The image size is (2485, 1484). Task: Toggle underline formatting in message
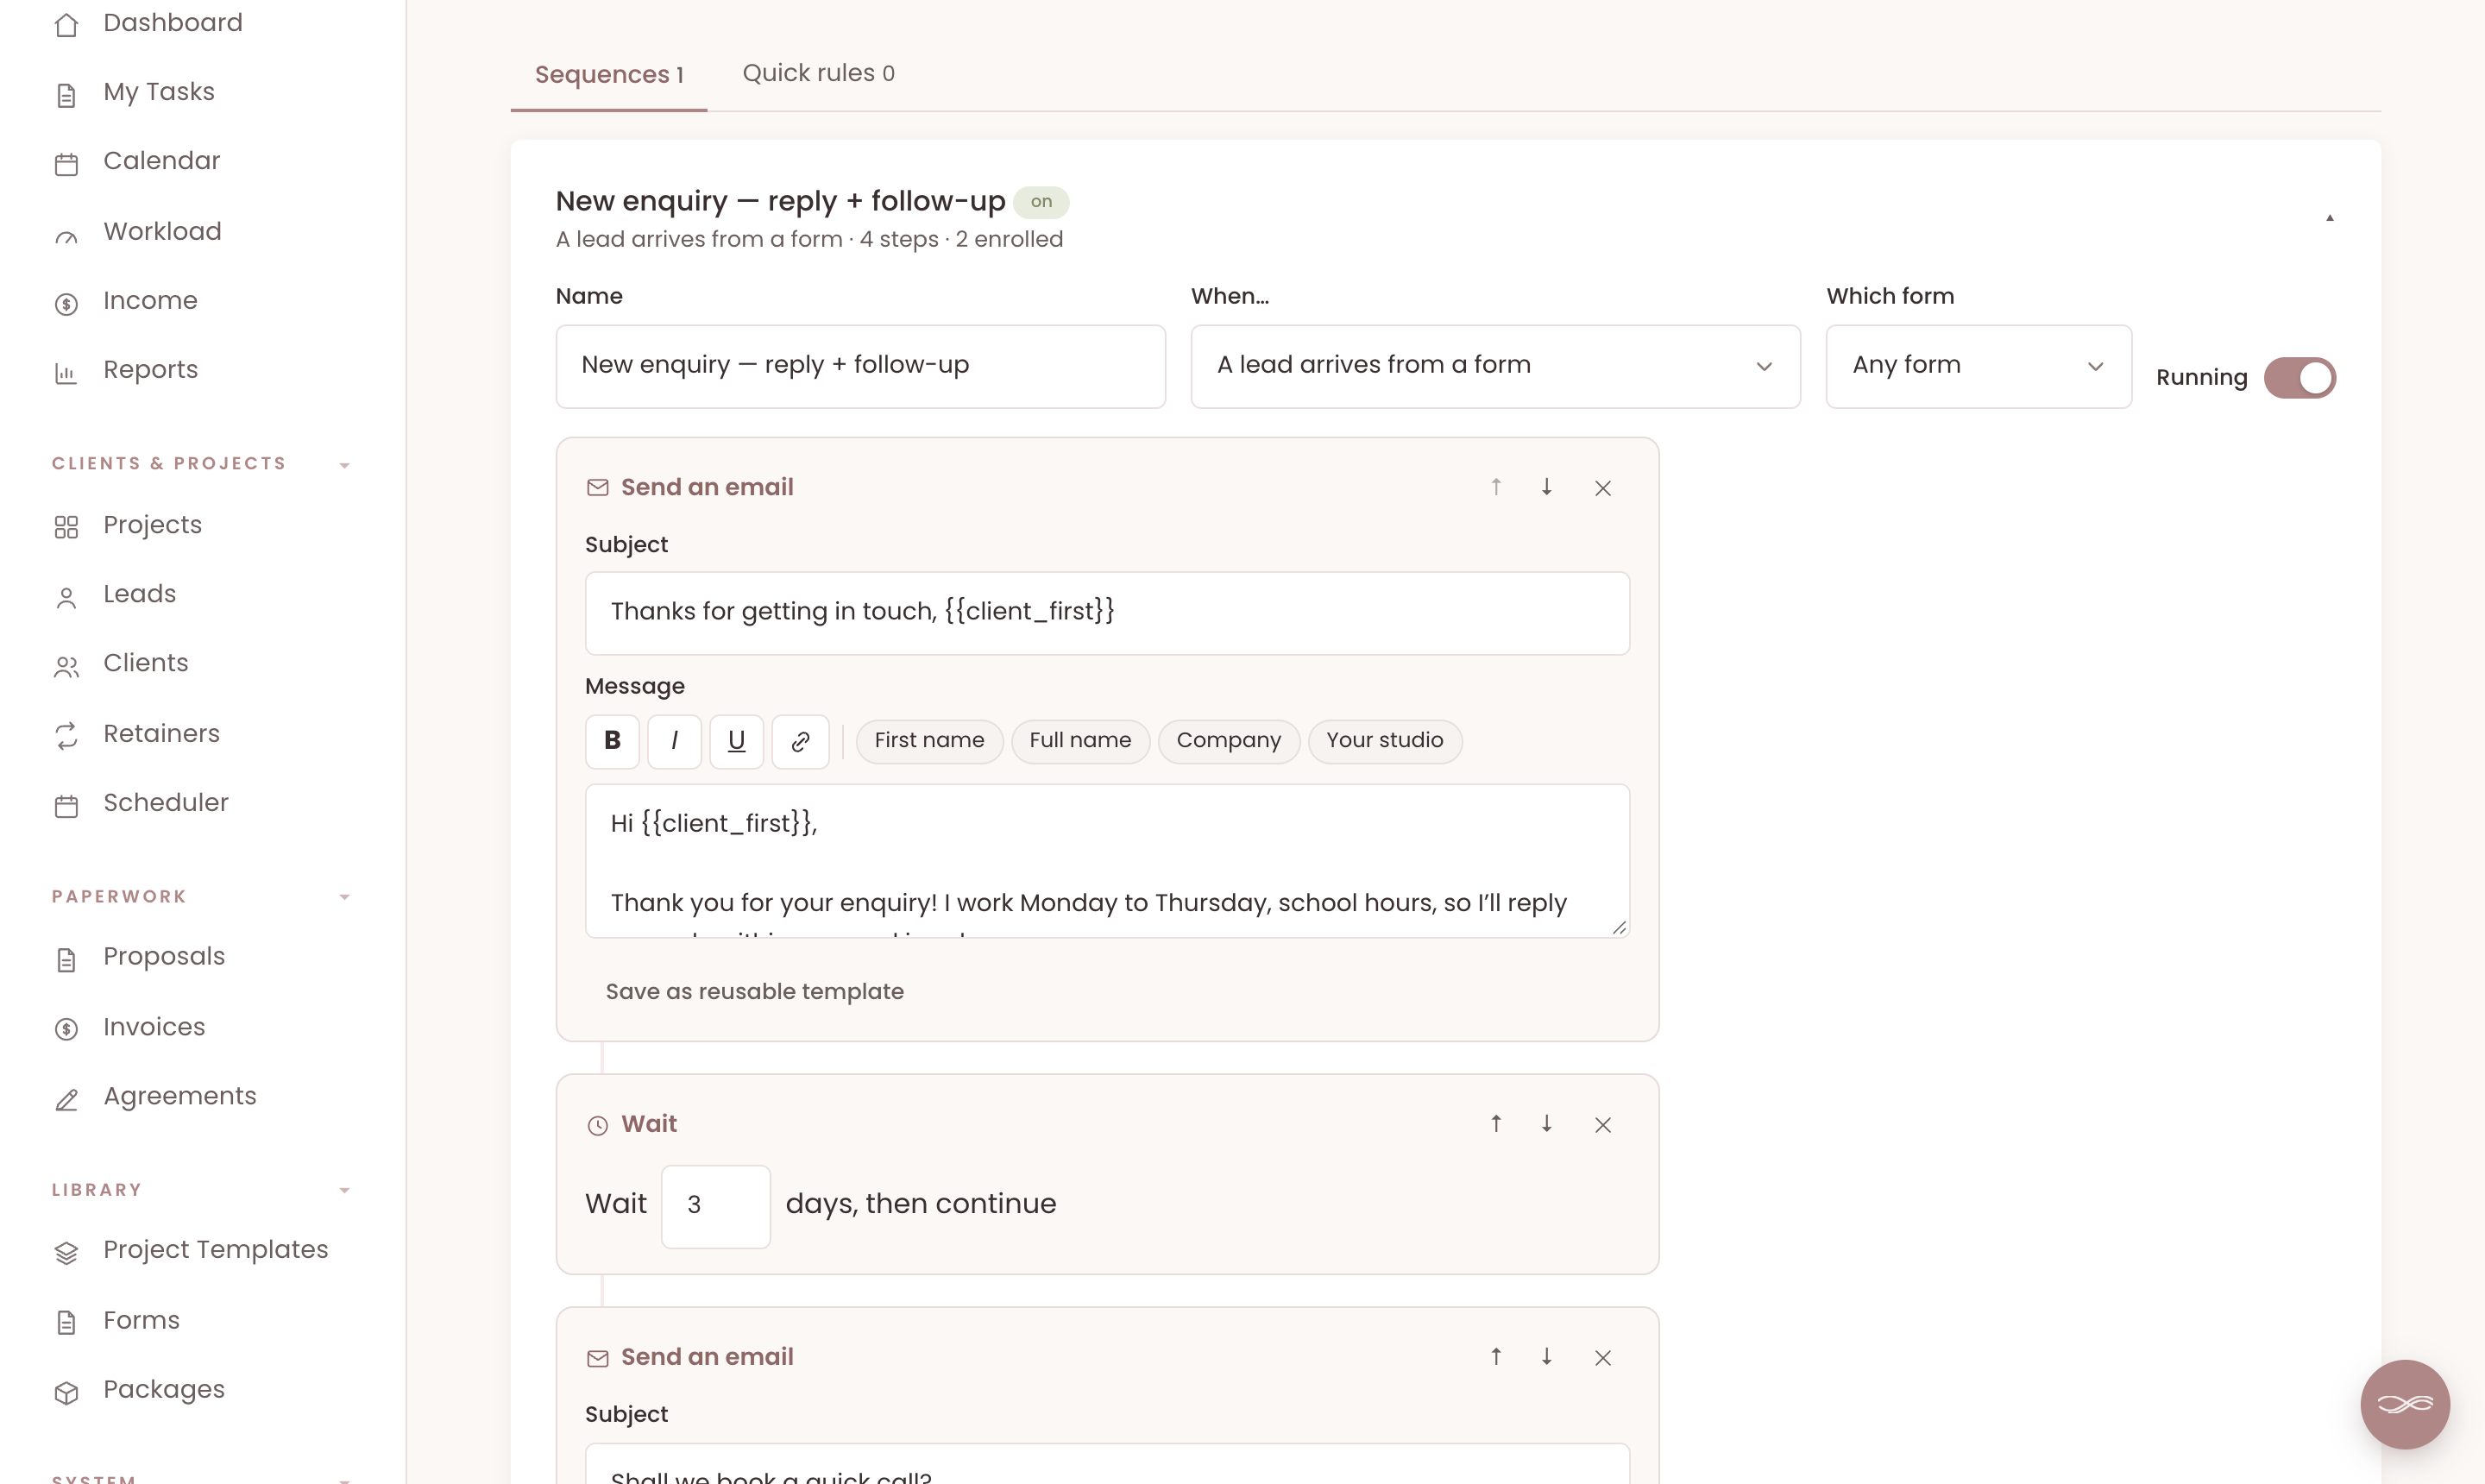coord(737,741)
